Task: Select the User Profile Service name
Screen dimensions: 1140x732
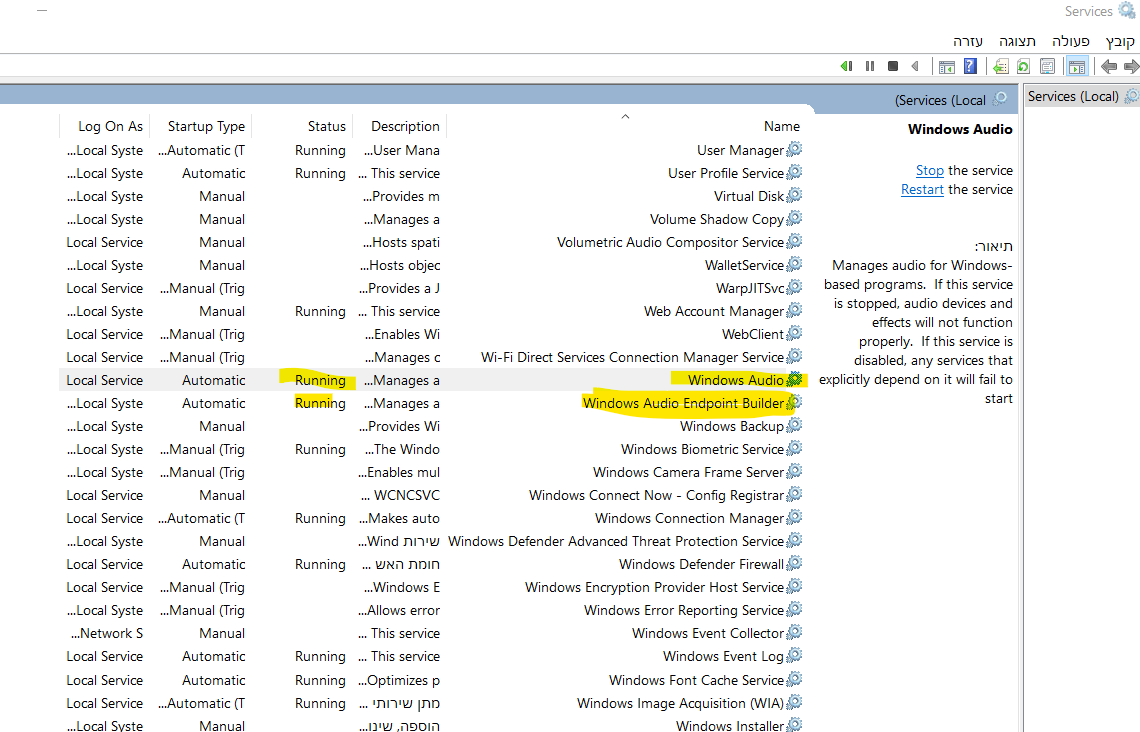Action: pyautogui.click(x=726, y=173)
